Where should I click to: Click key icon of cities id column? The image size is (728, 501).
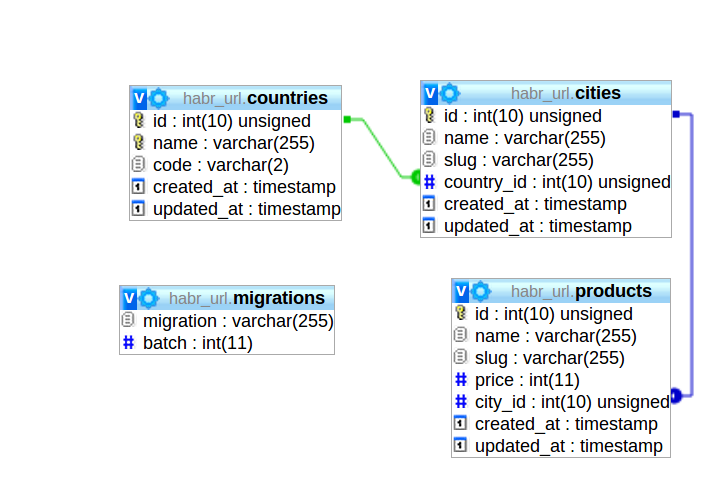429,115
